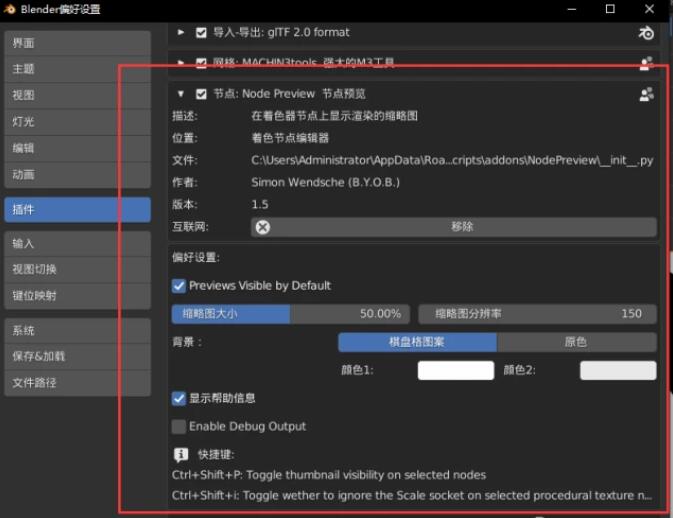
Task: Uncheck Previews Visible by Default
Action: [179, 286]
